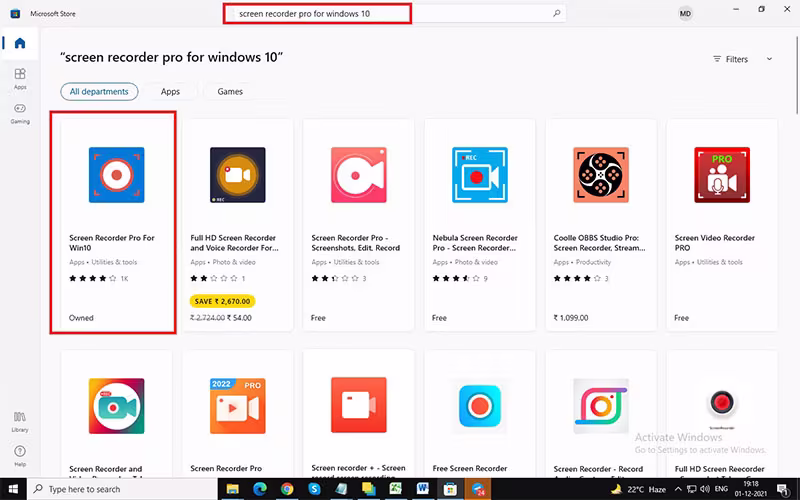
Task: Click the 22°C Haze weather widget
Action: (x=640, y=489)
